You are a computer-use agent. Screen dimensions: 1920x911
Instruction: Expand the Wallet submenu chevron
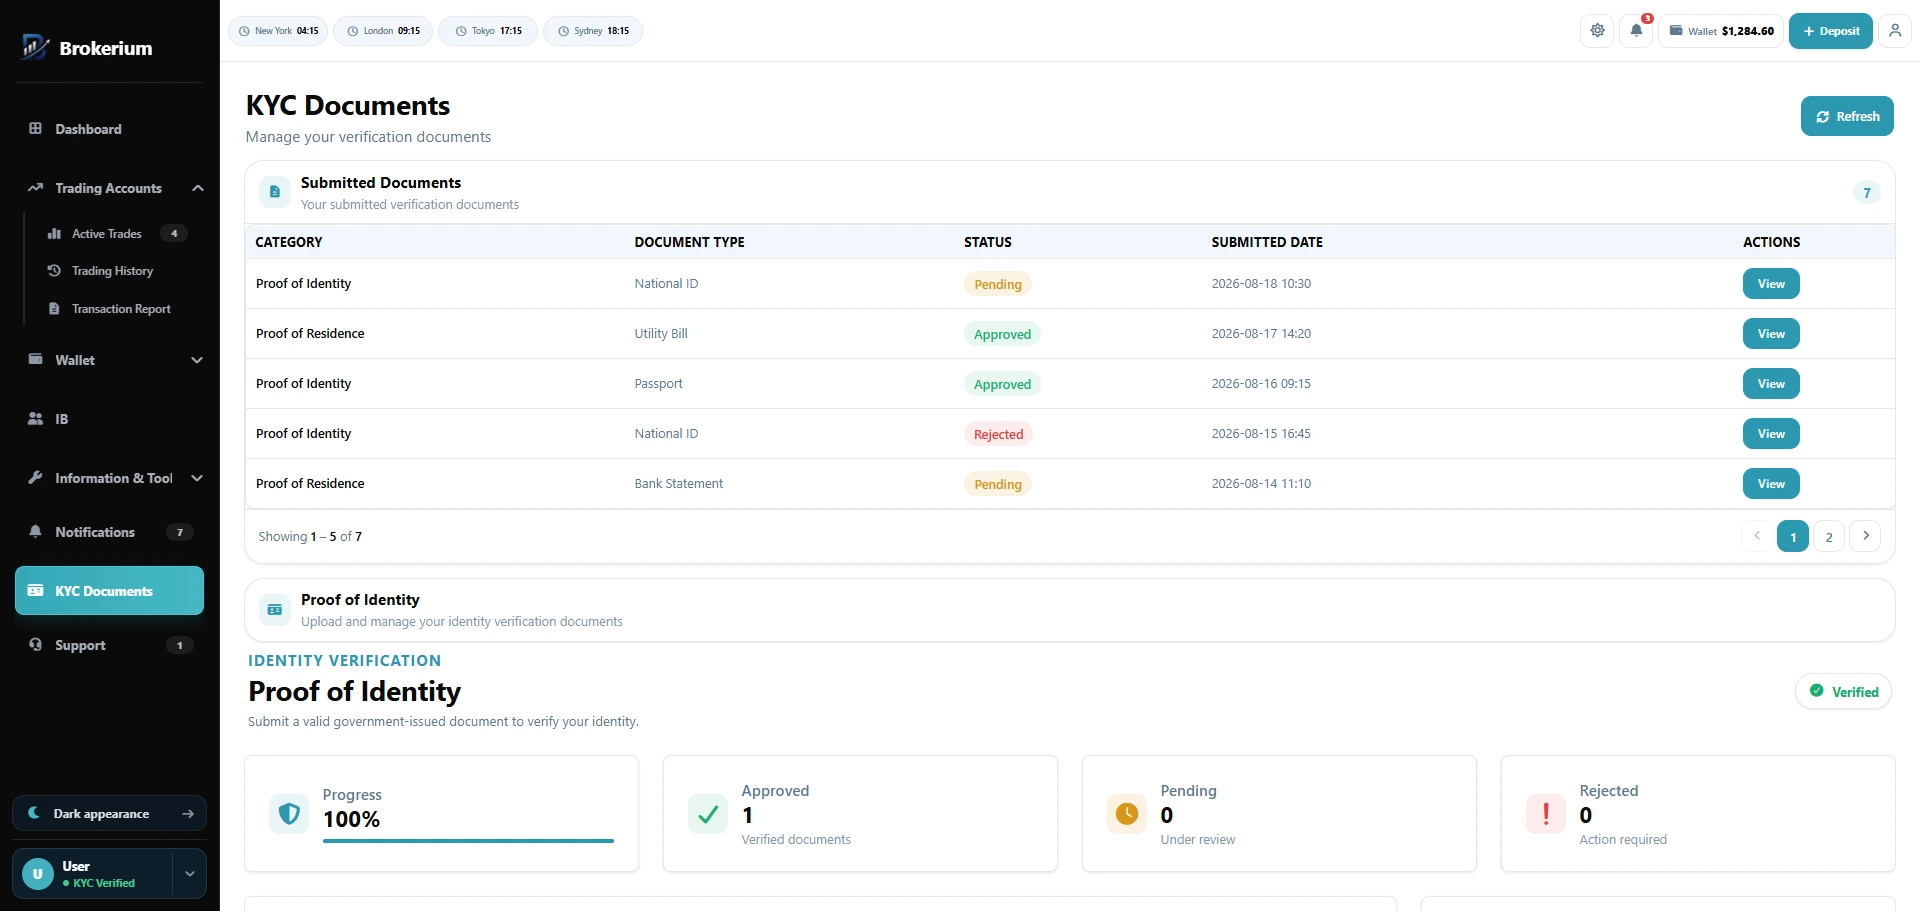(197, 360)
